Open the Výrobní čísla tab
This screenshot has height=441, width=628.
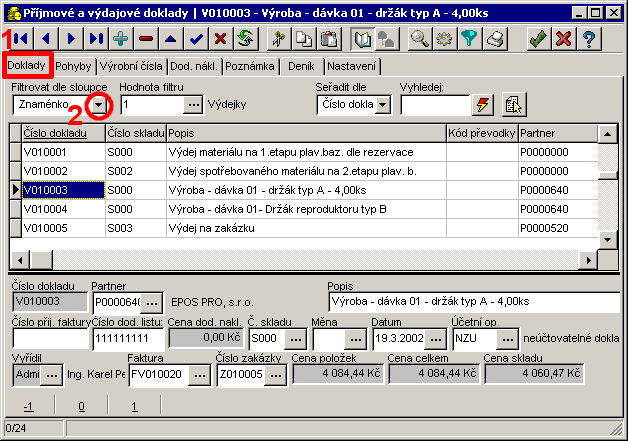tap(131, 66)
